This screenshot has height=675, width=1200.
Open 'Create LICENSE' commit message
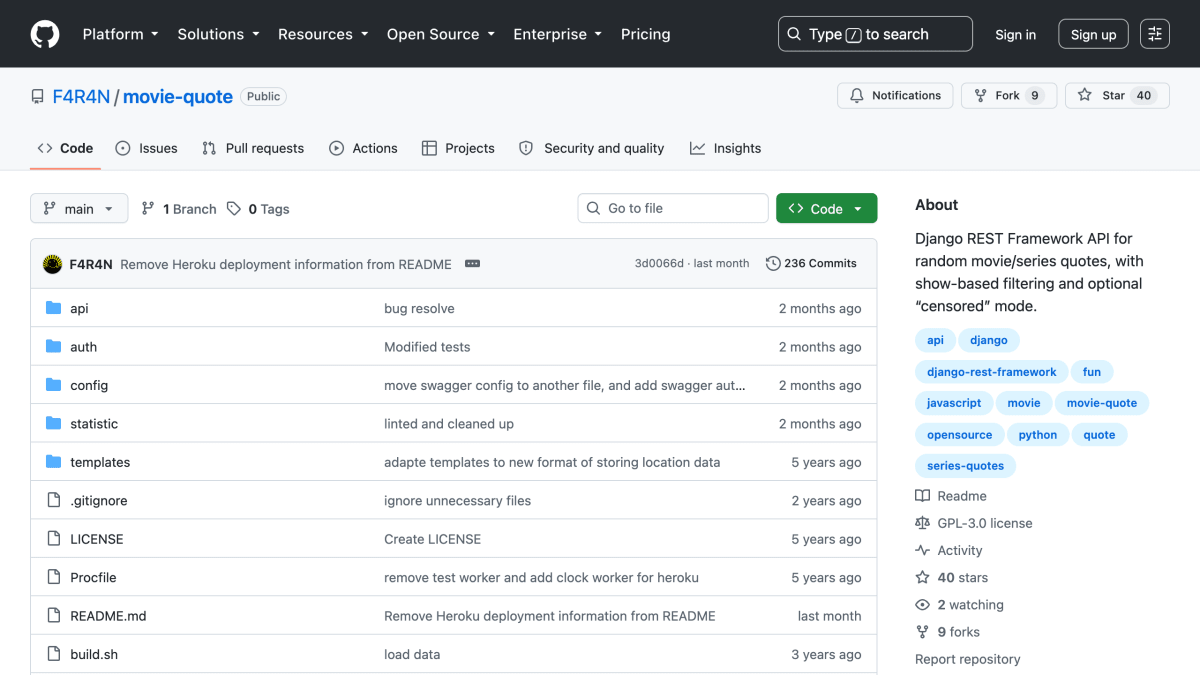click(x=432, y=538)
